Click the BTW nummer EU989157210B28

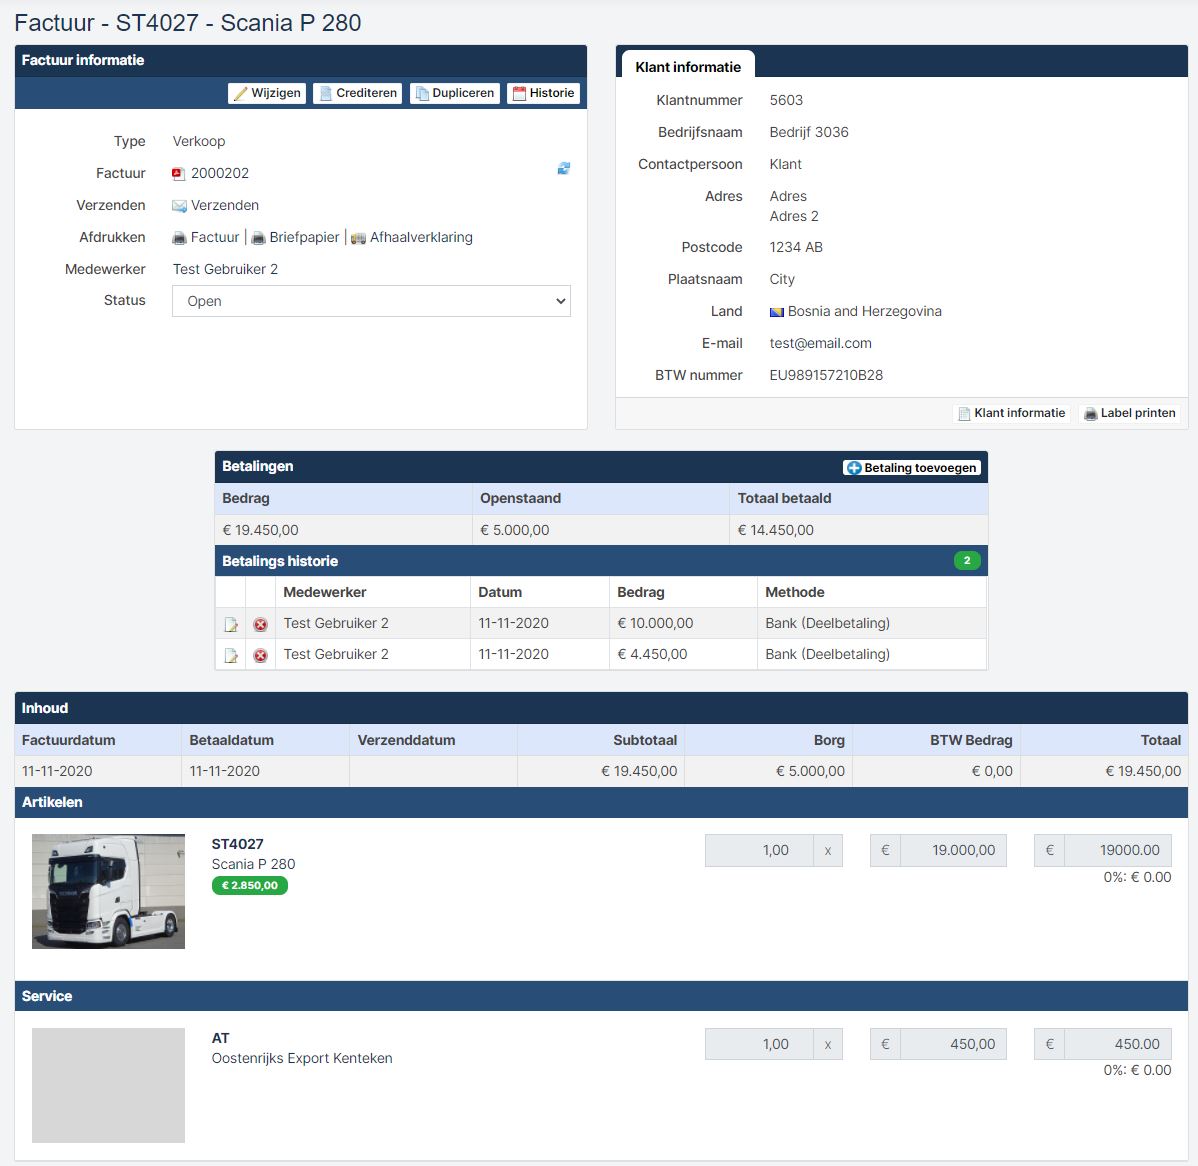coord(826,376)
